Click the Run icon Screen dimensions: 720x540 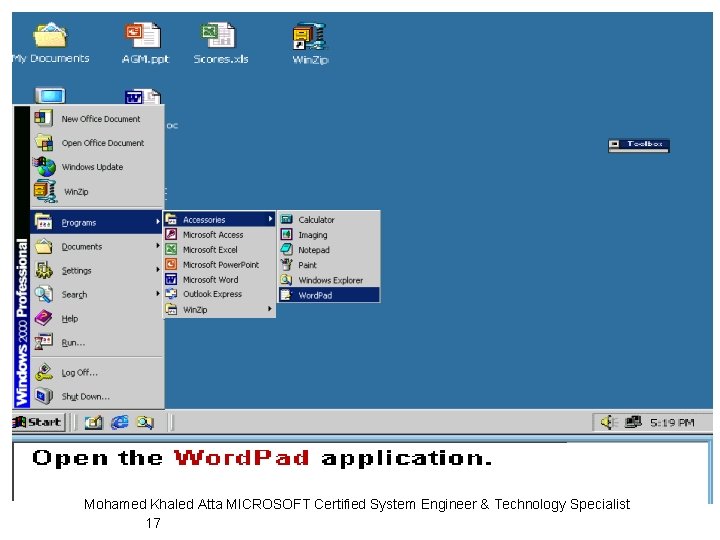(x=44, y=342)
